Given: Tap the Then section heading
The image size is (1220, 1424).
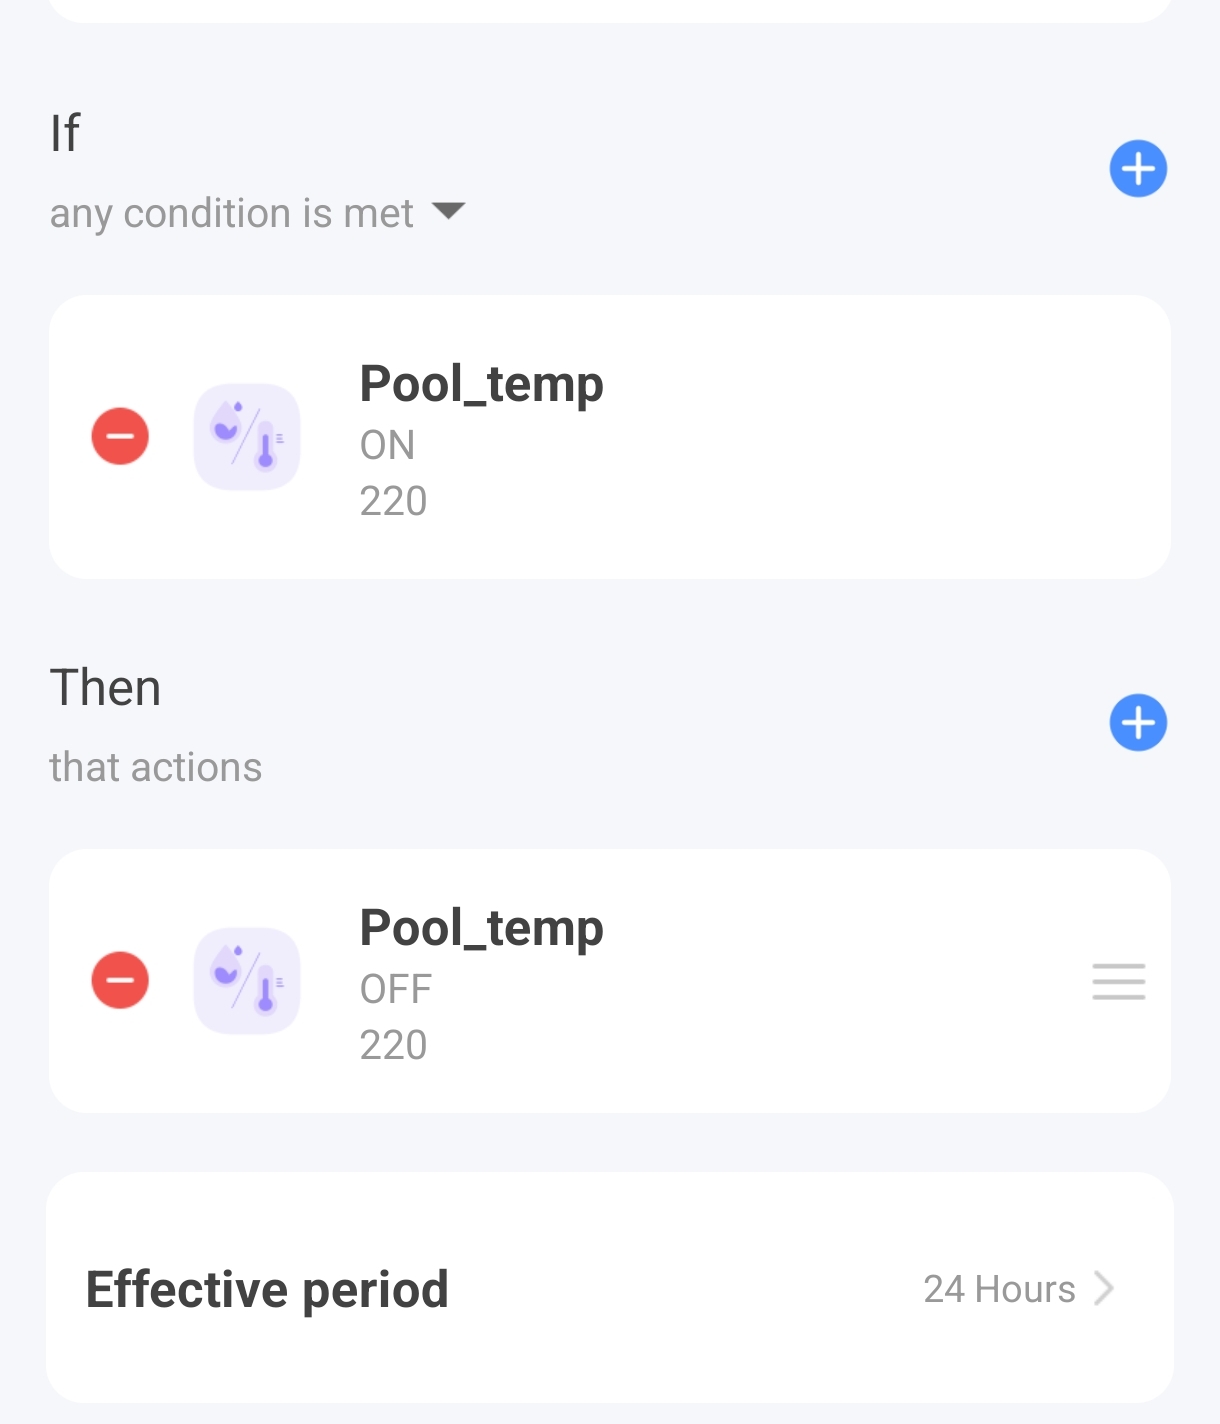Looking at the screenshot, I should tap(105, 688).
